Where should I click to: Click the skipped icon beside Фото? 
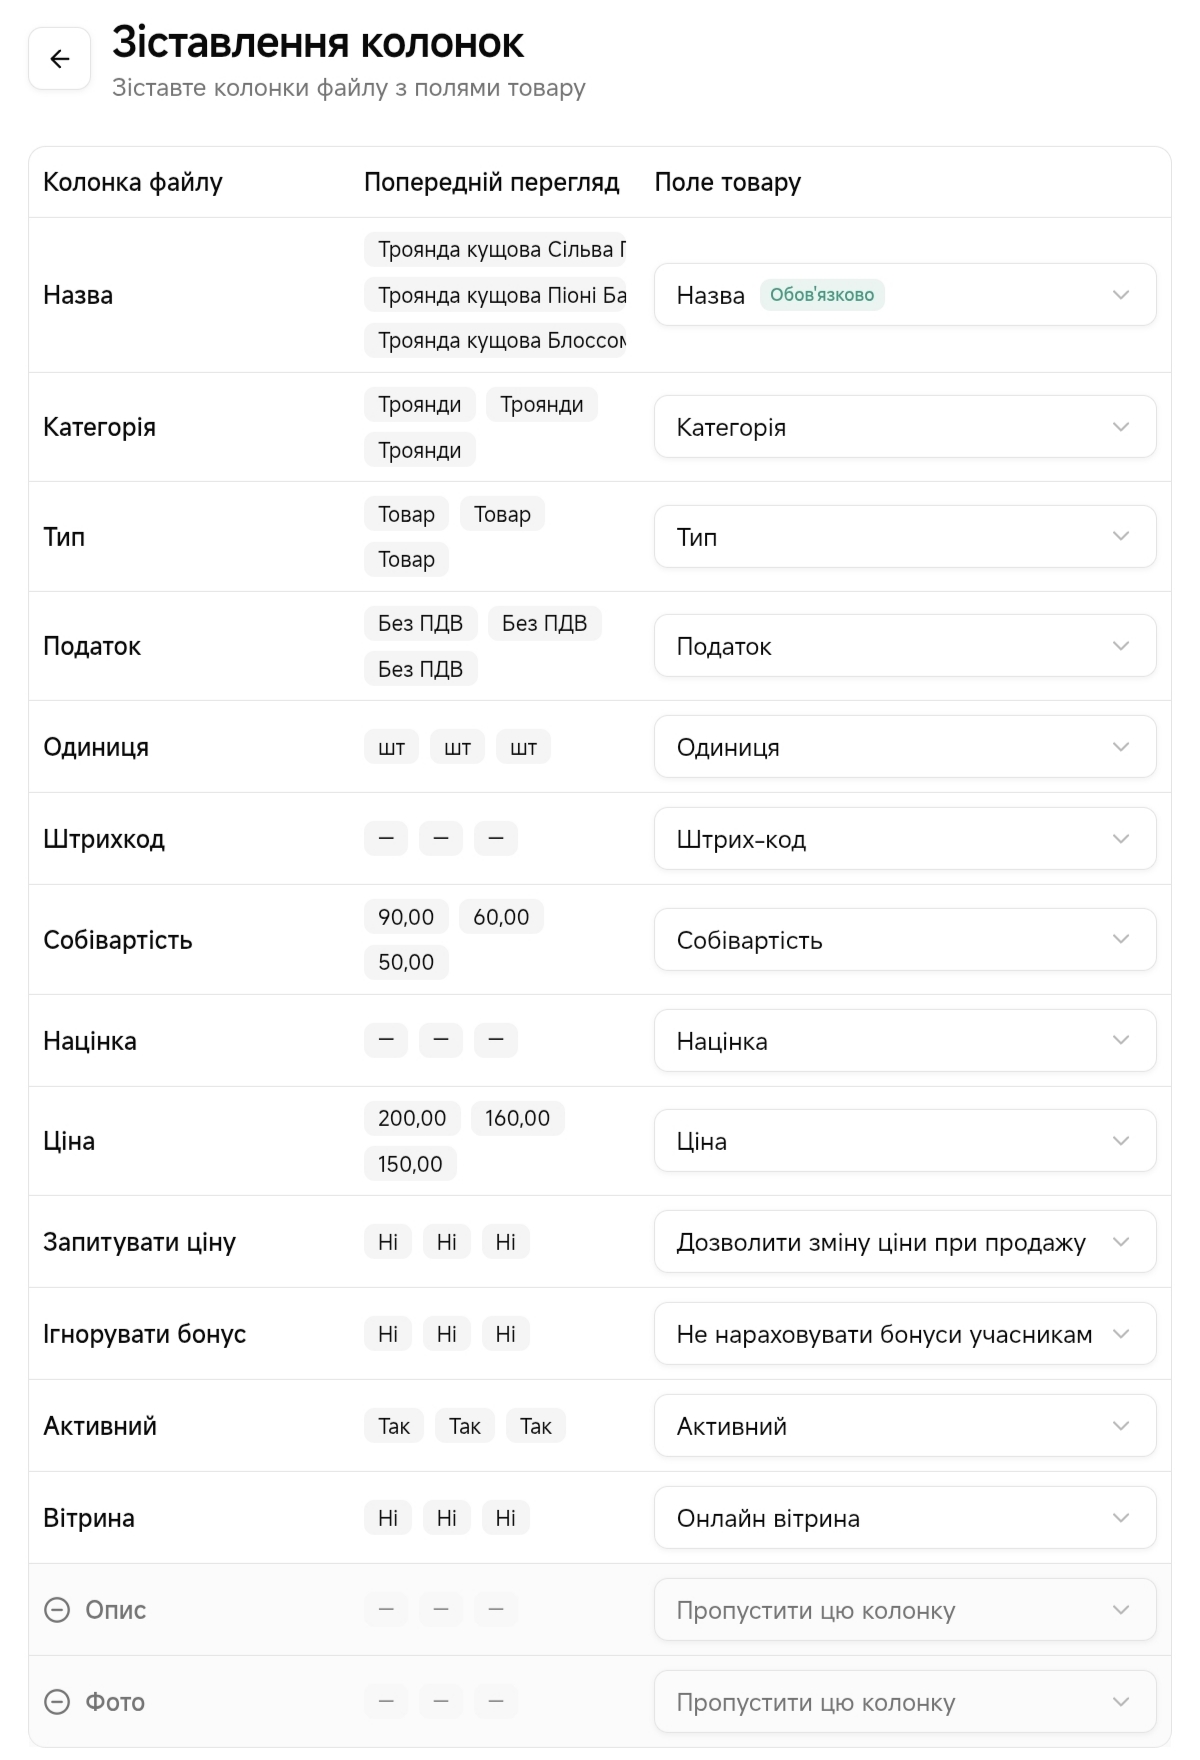[x=58, y=1702]
